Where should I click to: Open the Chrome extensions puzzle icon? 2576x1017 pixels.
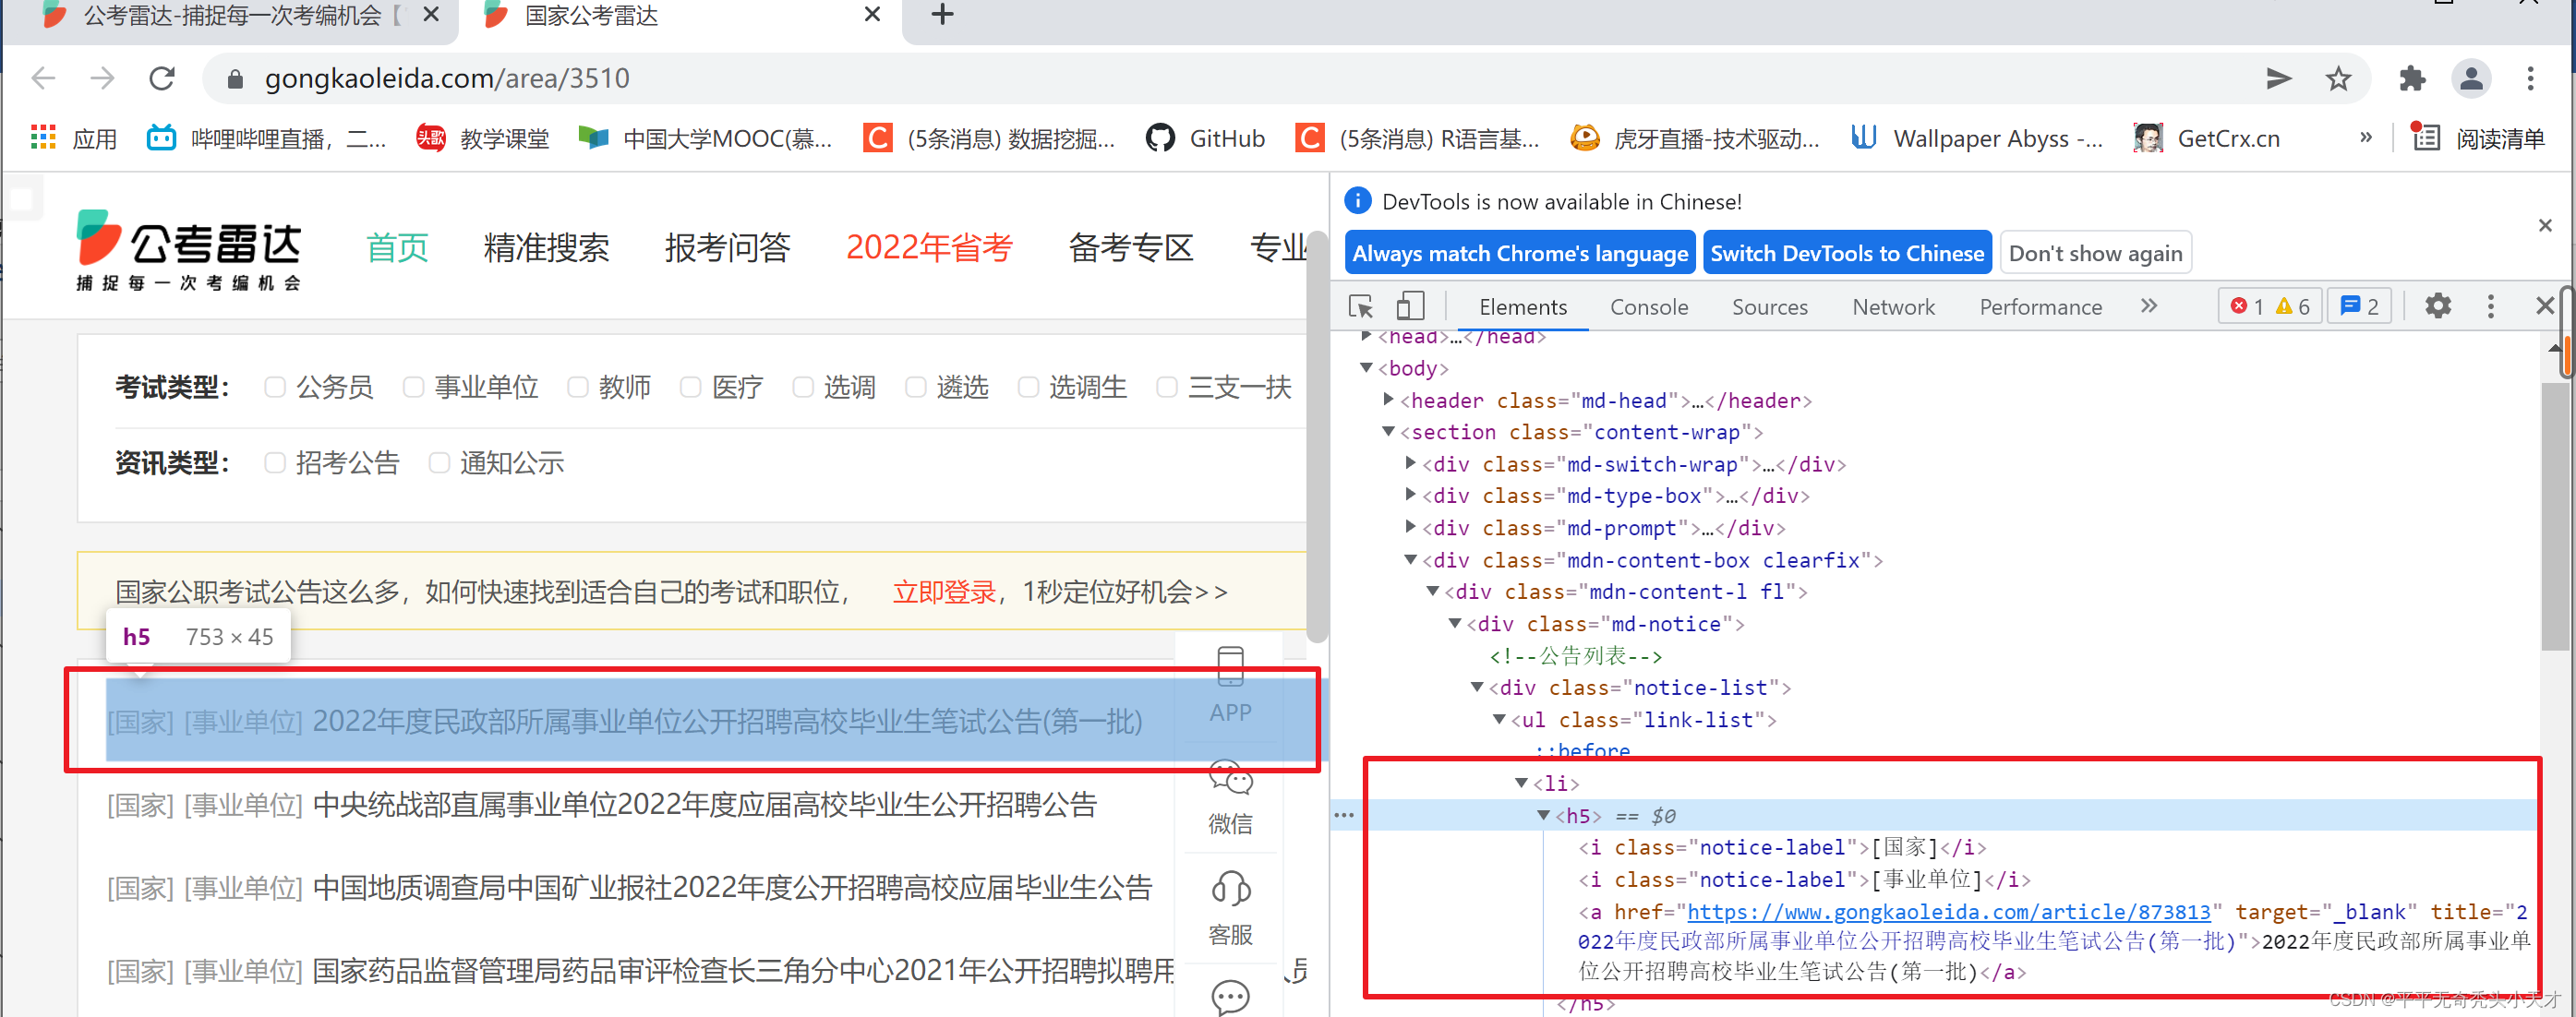click(x=2412, y=78)
